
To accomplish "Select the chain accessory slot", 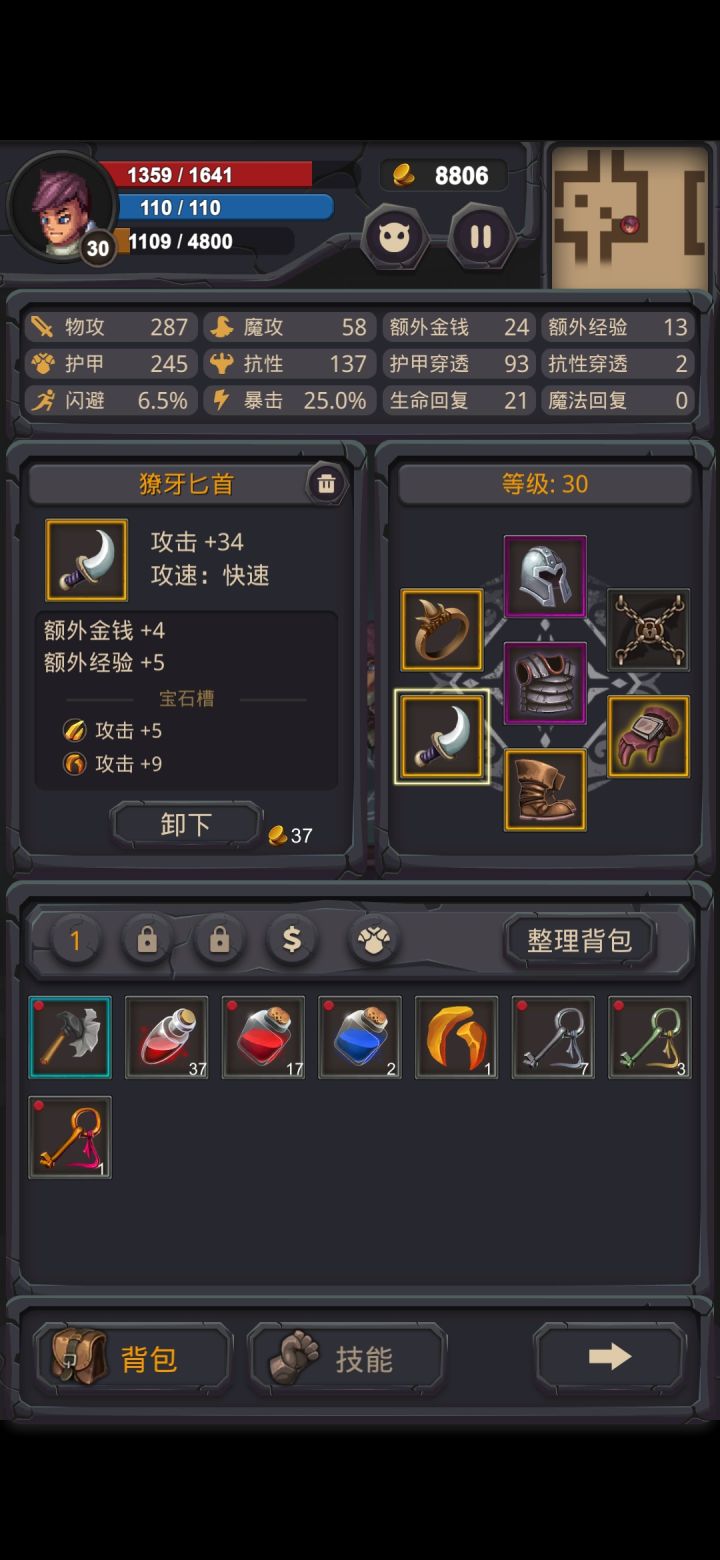I will pyautogui.click(x=649, y=629).
